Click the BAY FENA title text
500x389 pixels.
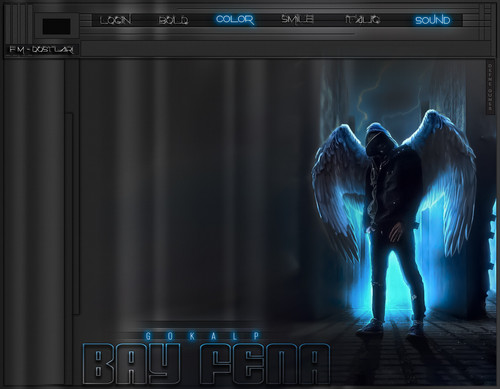tap(206, 364)
